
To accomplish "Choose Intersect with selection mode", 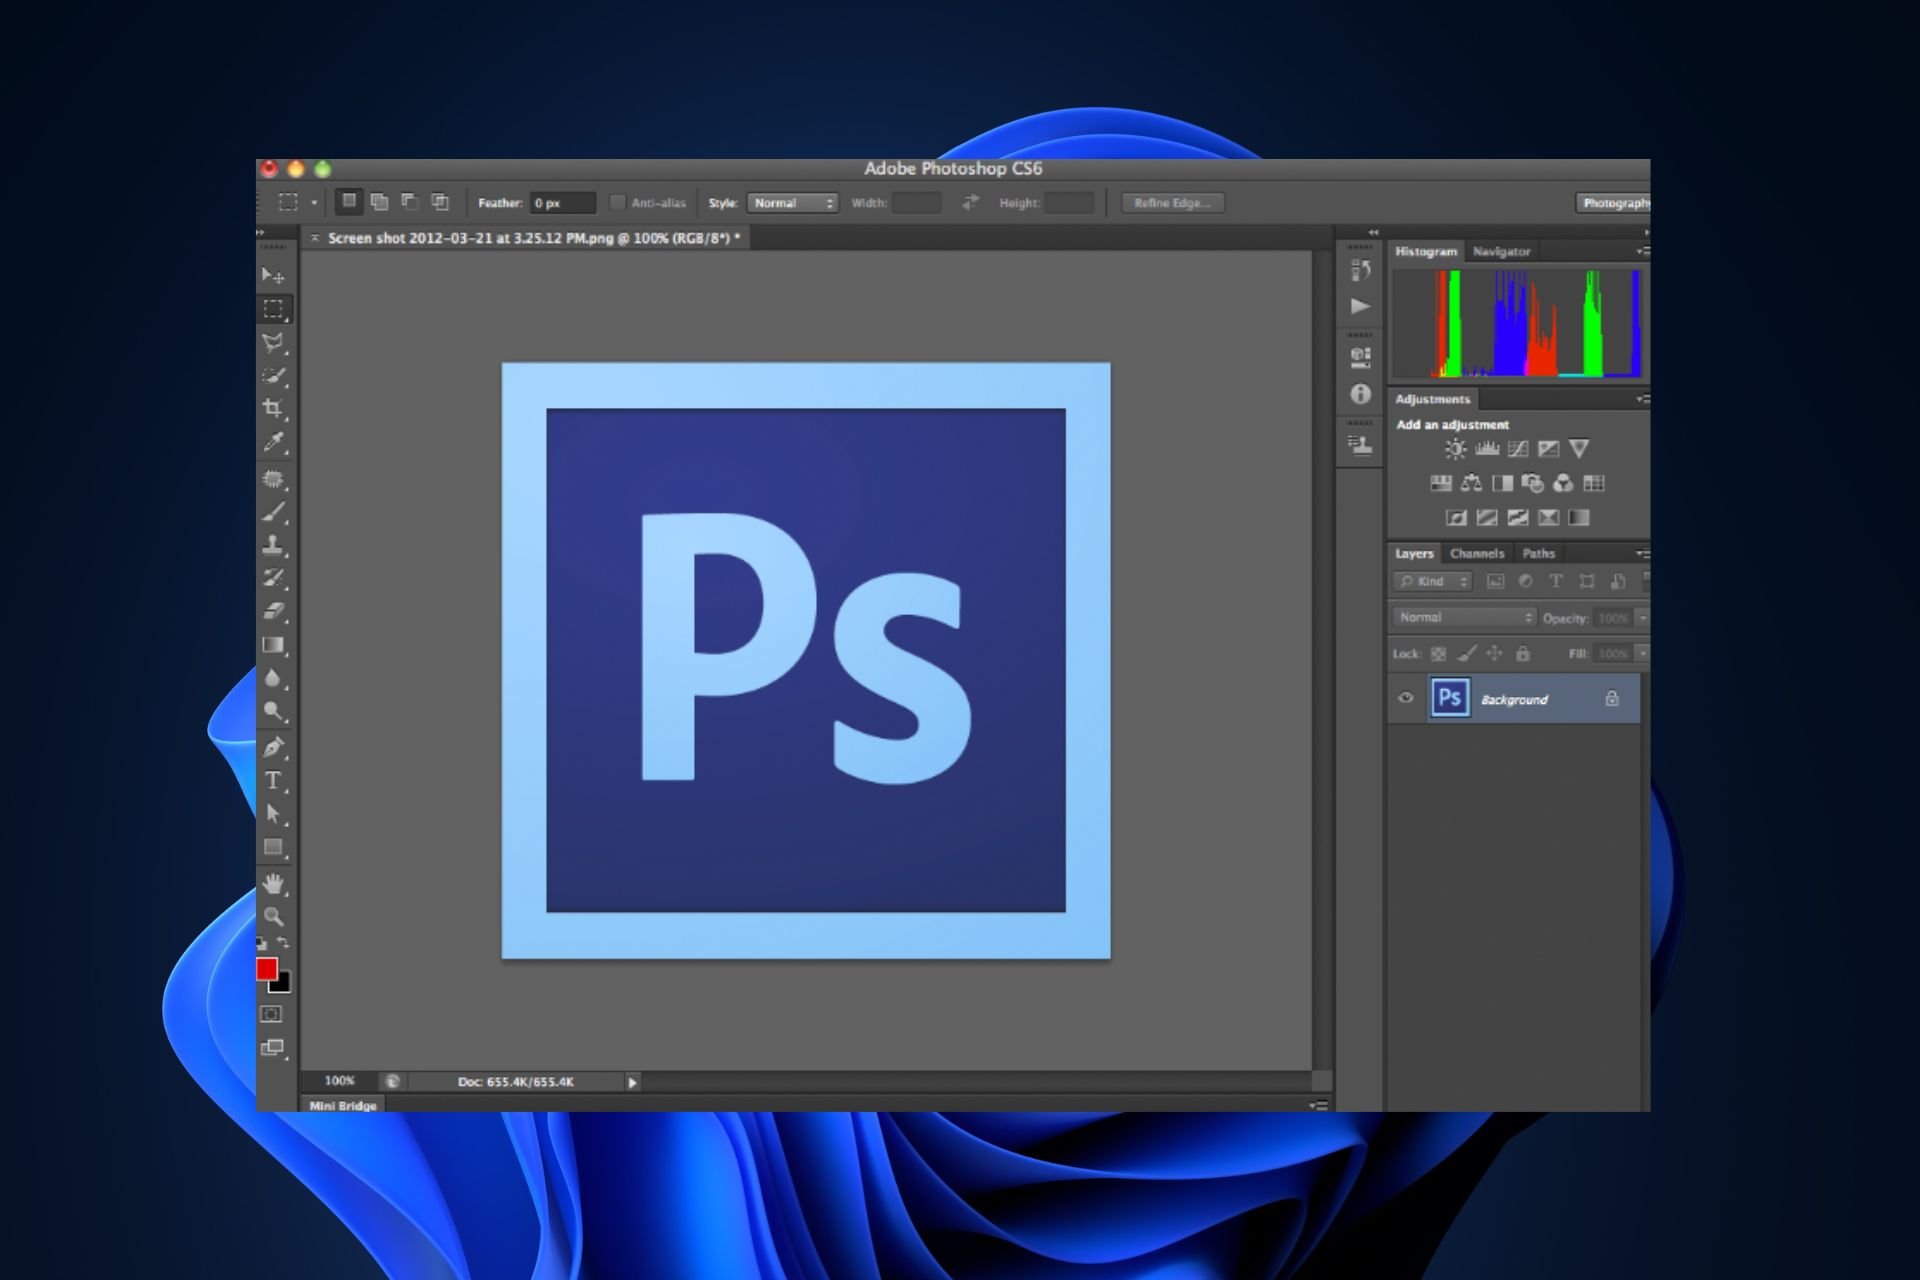I will coord(440,202).
